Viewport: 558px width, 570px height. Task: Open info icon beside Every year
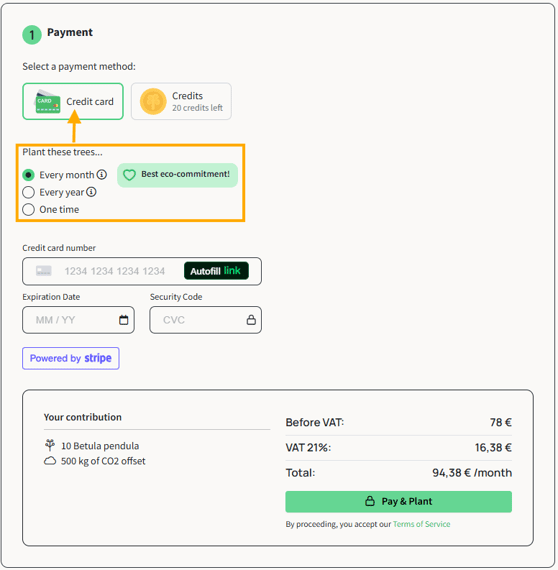point(92,192)
